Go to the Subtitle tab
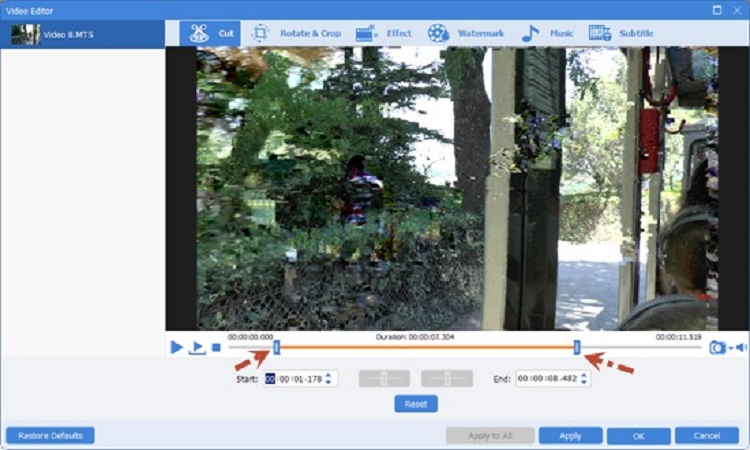 [621, 33]
